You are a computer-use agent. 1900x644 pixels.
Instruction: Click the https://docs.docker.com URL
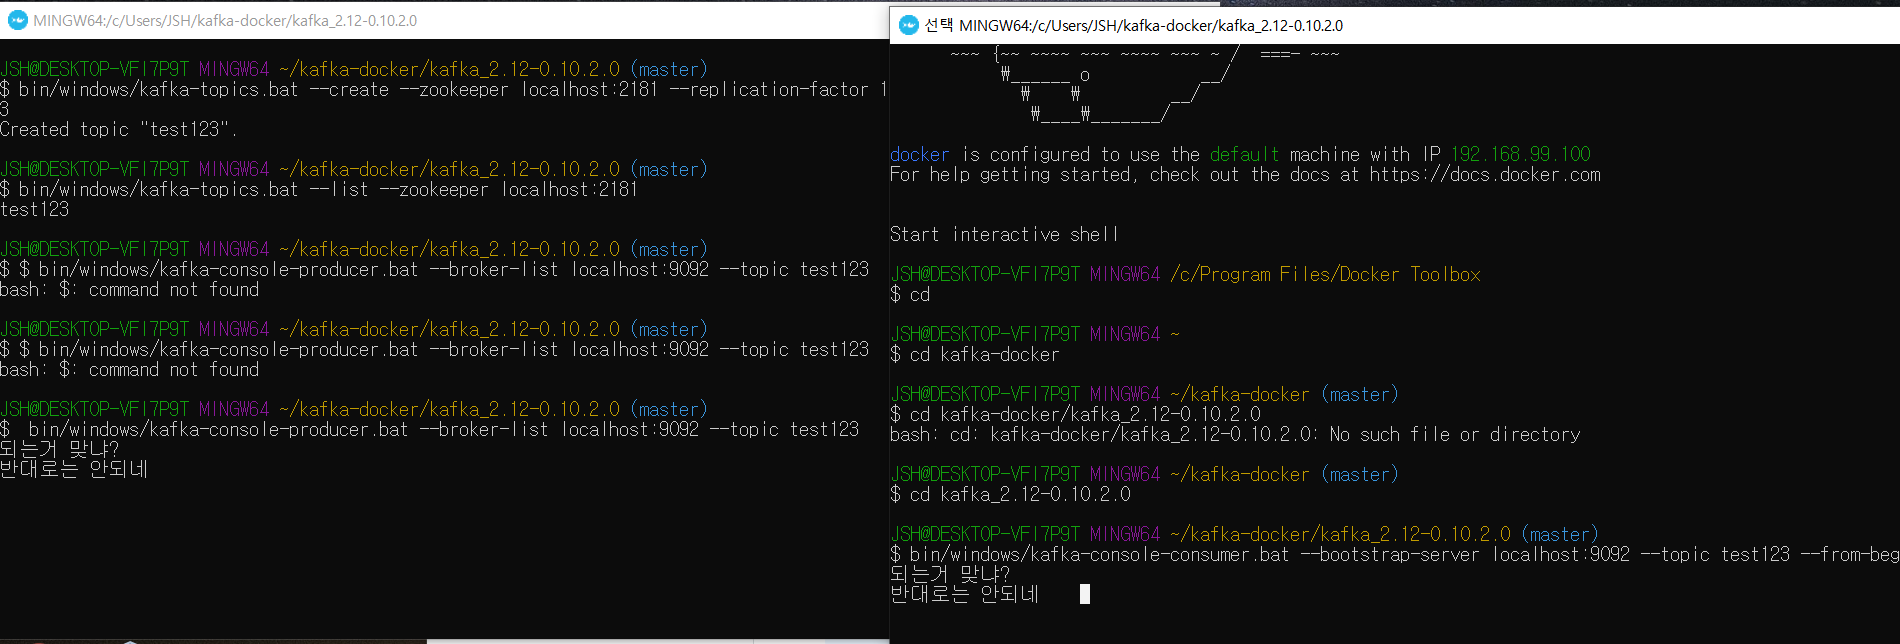(x=1485, y=174)
